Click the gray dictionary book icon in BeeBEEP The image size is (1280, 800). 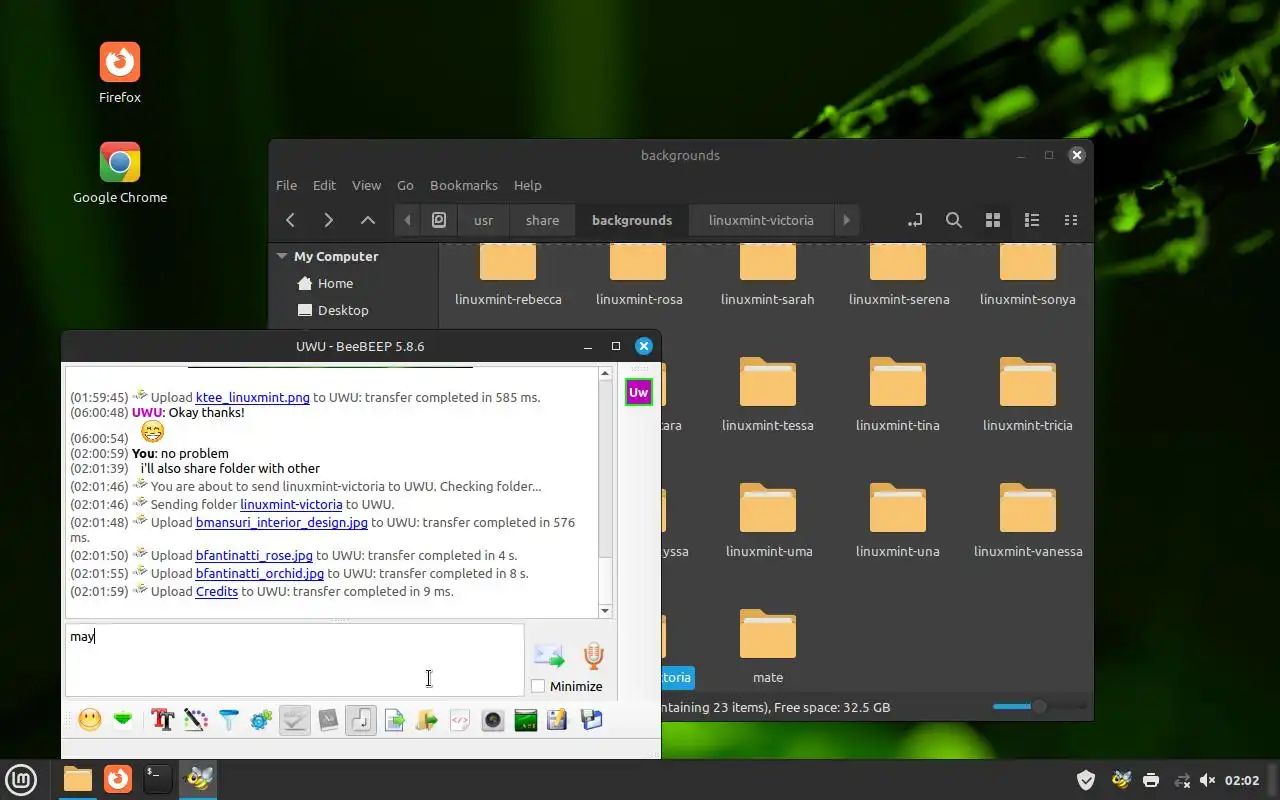click(x=328, y=720)
